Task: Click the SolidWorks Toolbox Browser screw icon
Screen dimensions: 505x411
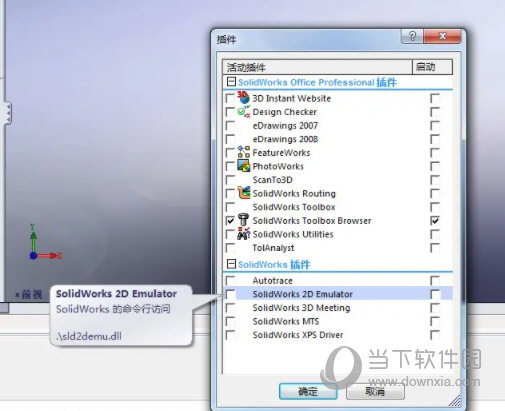Action: click(243, 220)
